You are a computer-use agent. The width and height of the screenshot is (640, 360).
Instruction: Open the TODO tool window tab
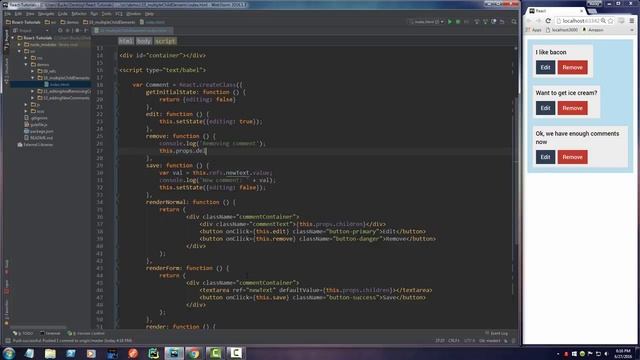(x=24, y=333)
